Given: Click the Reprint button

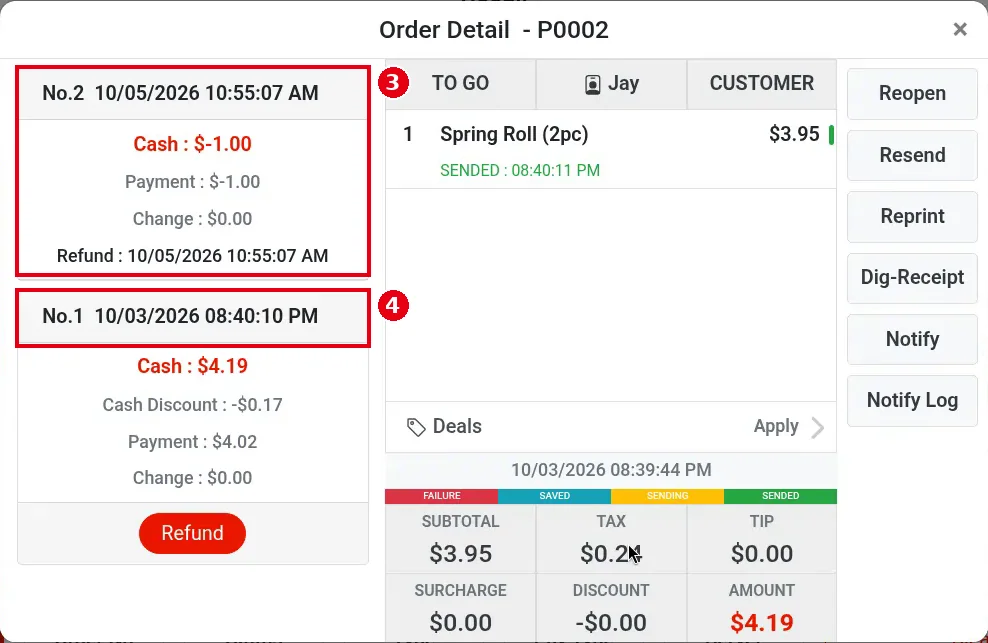Looking at the screenshot, I should pyautogui.click(x=912, y=216).
